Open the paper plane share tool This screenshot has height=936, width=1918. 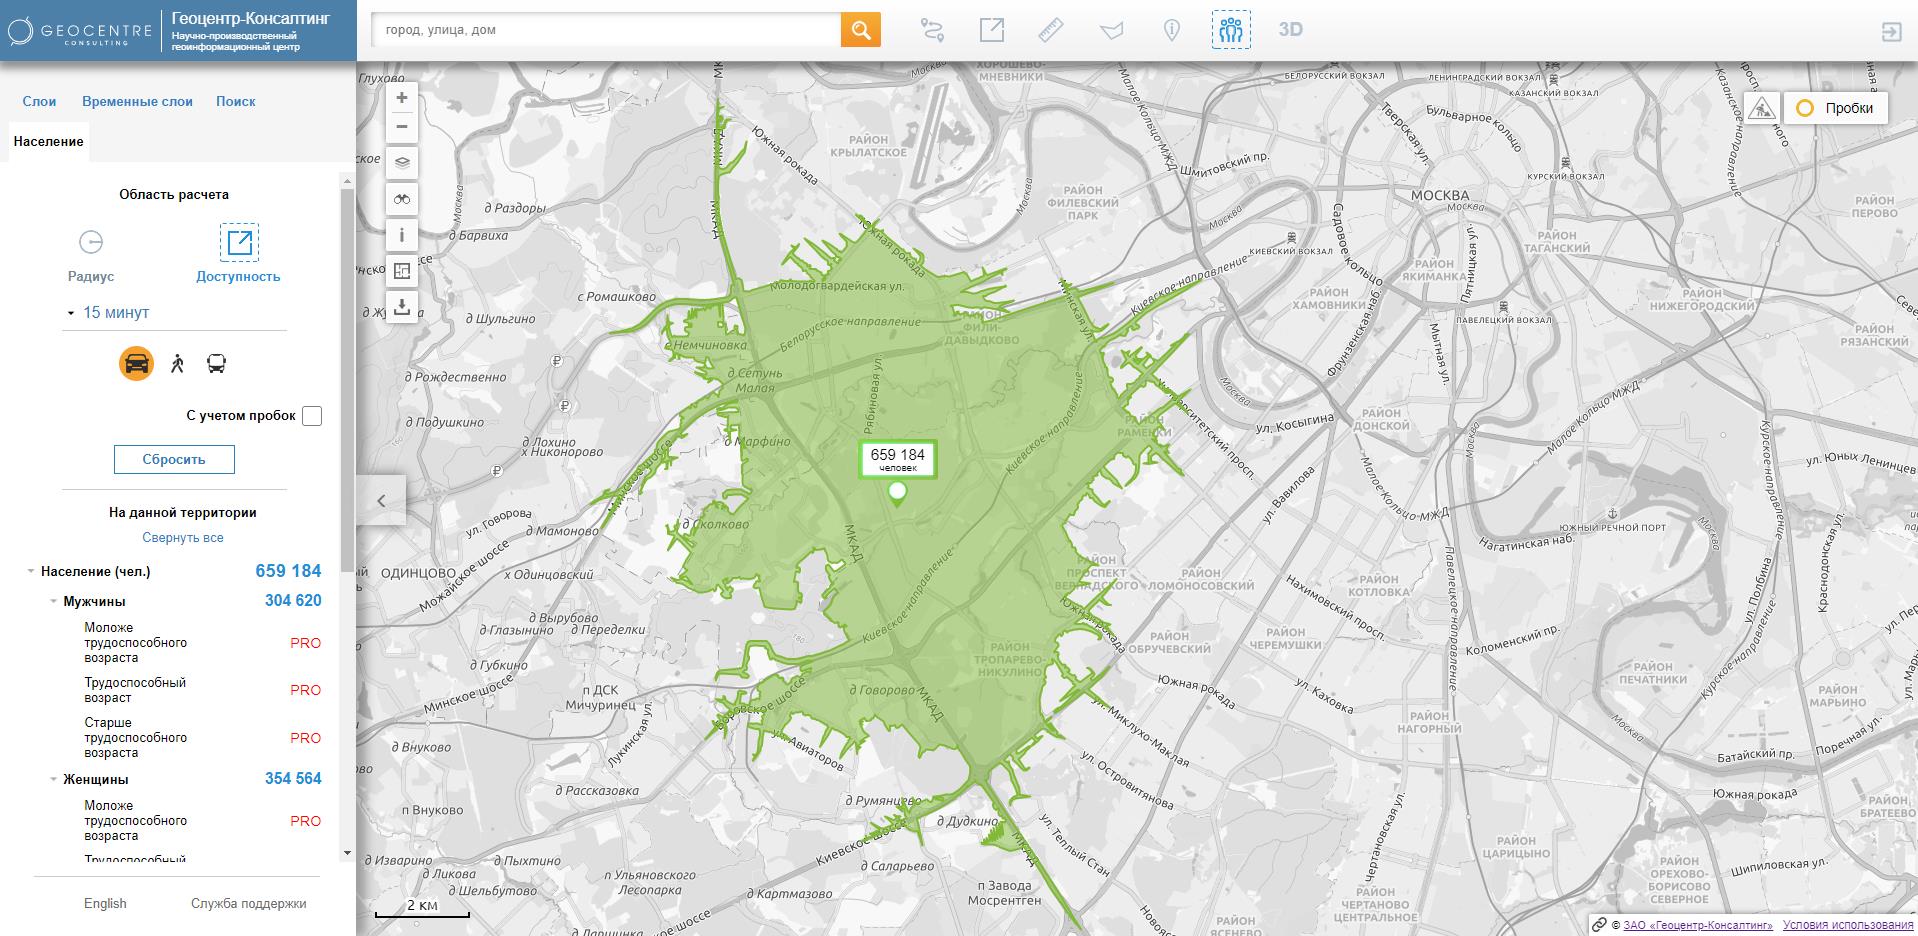click(1111, 30)
